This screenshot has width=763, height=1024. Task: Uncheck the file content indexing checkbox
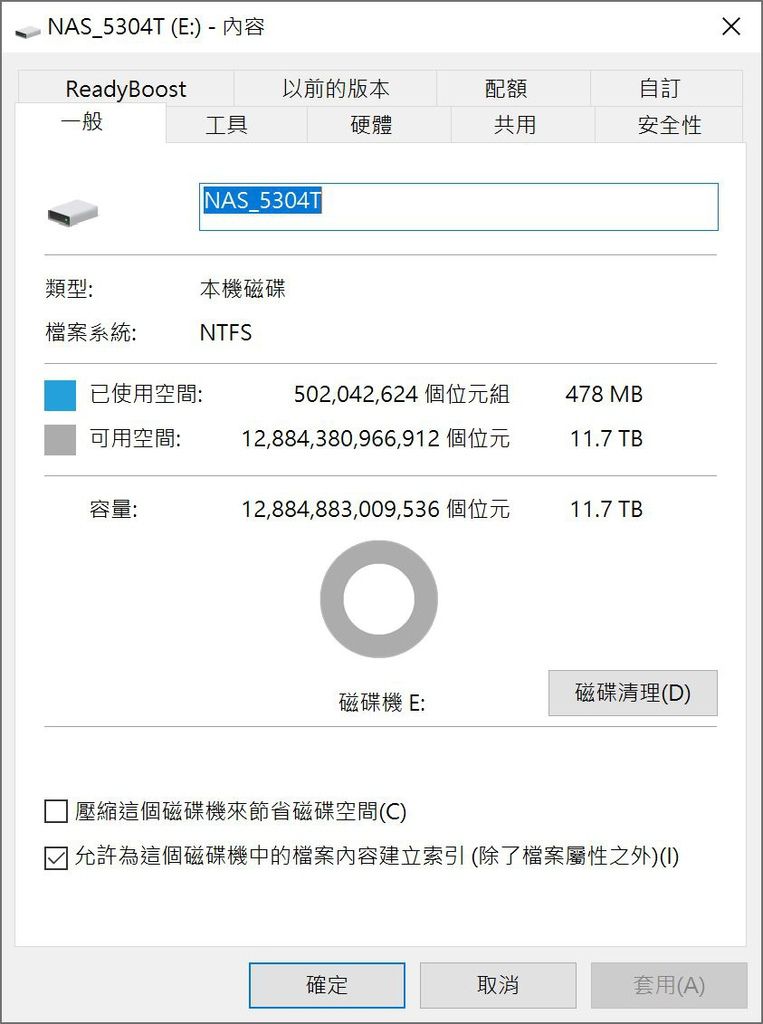click(56, 858)
